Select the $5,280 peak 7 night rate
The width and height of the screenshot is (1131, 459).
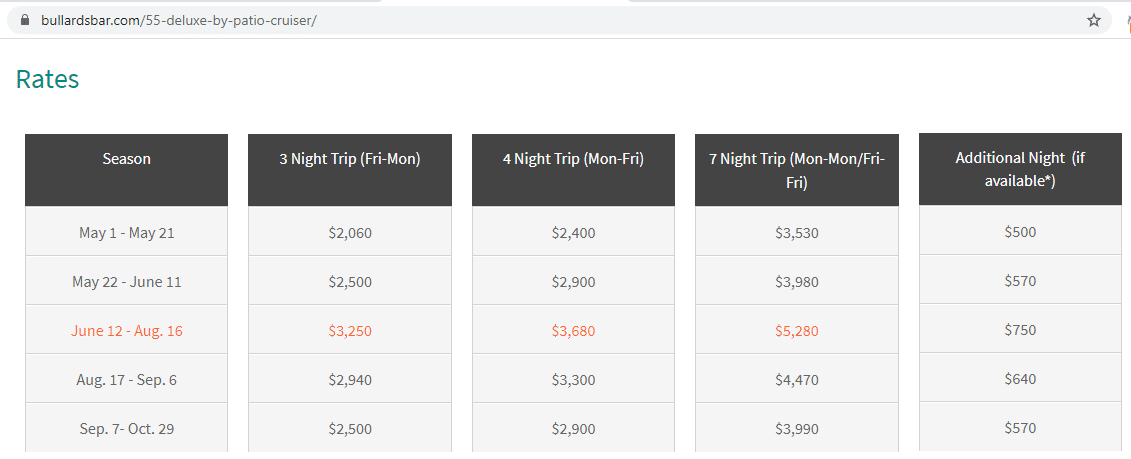pyautogui.click(x=797, y=331)
